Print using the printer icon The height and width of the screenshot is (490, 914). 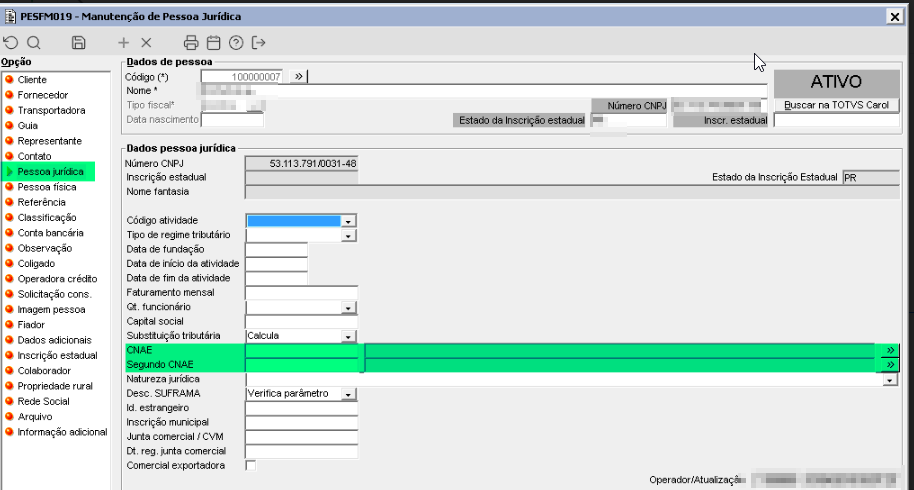191,43
